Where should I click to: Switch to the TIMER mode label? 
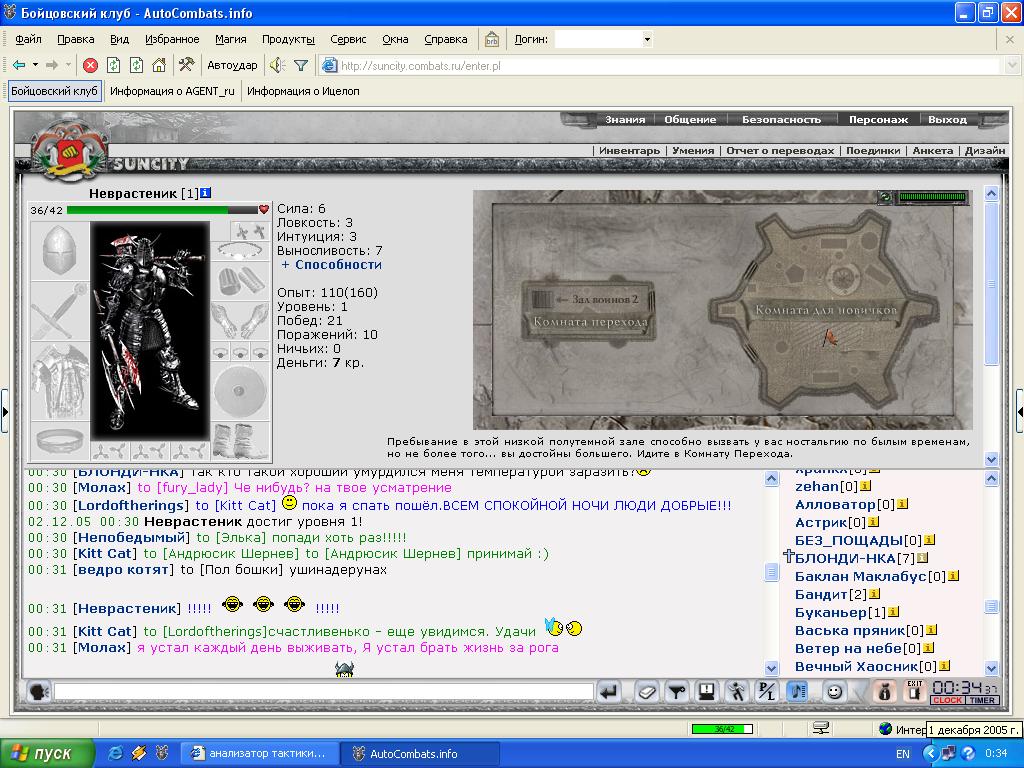(982, 700)
